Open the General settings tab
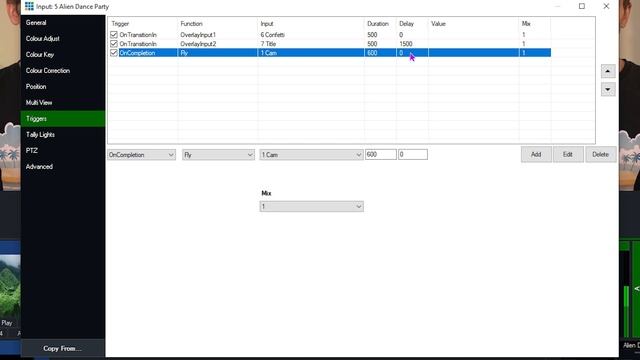Image resolution: width=640 pixels, height=360 pixels. (63, 23)
